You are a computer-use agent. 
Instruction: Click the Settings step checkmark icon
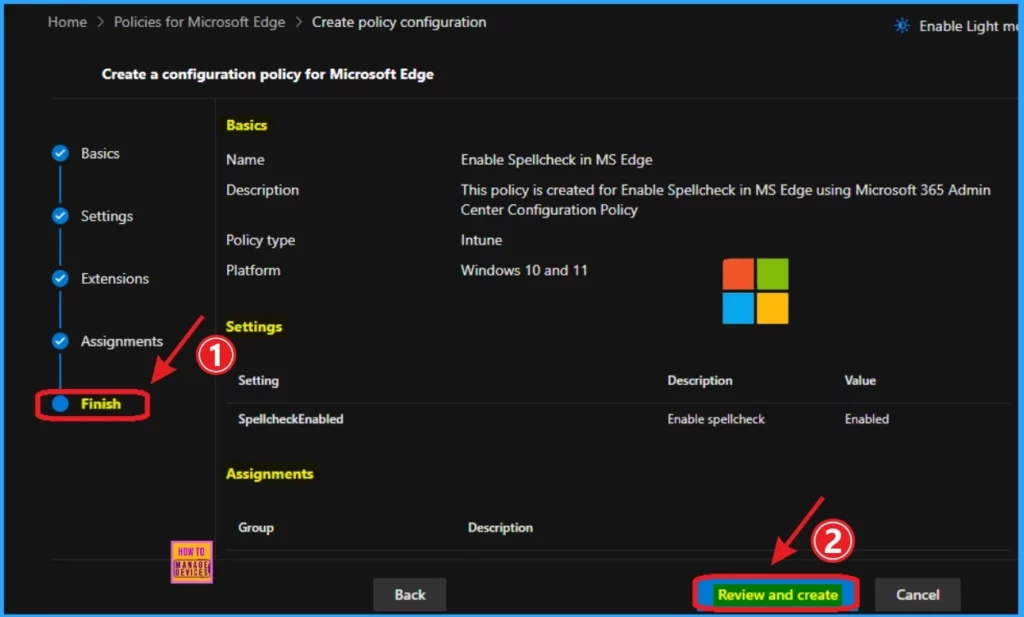(60, 216)
